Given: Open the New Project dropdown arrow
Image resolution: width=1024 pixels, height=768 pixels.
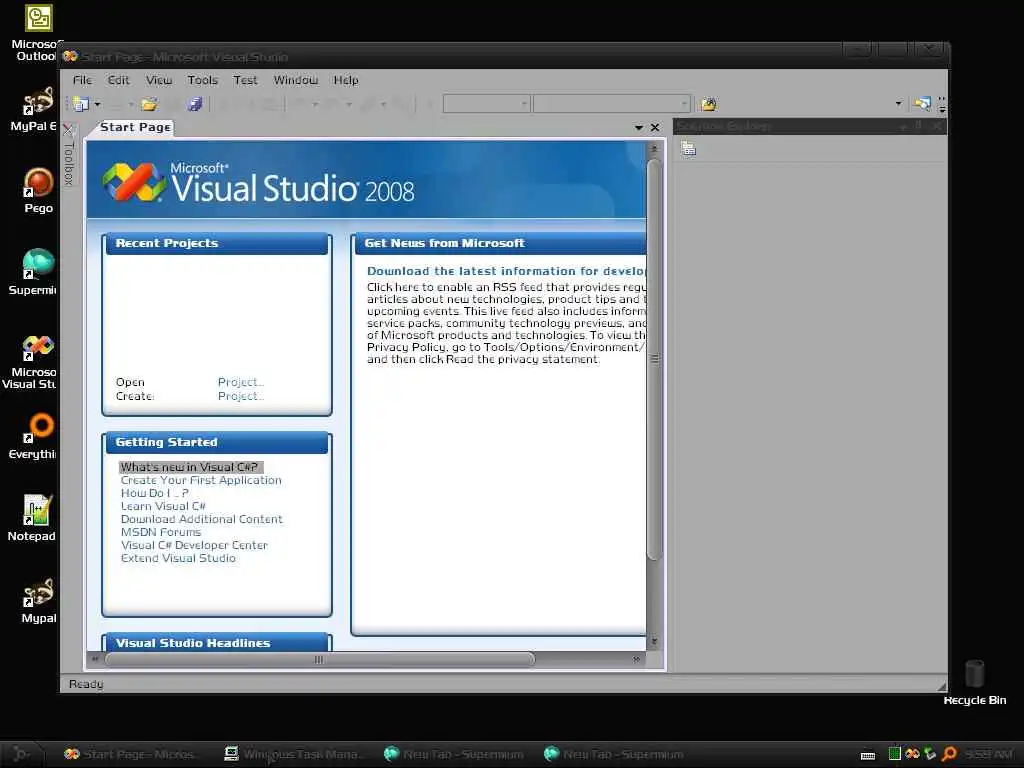Looking at the screenshot, I should (97, 104).
